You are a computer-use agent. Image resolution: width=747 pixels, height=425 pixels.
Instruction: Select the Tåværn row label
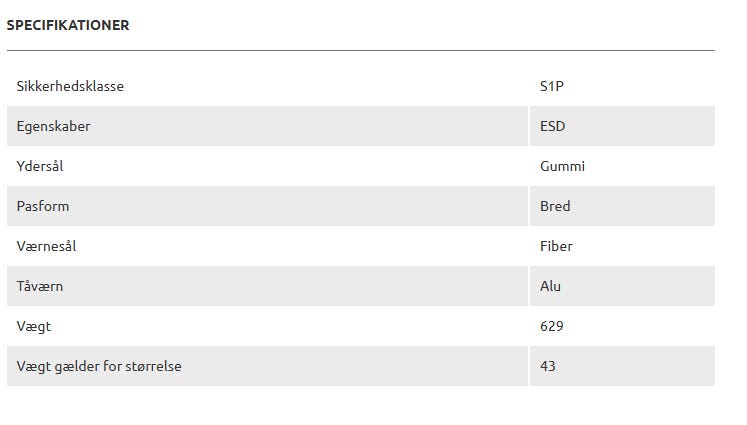tap(41, 286)
